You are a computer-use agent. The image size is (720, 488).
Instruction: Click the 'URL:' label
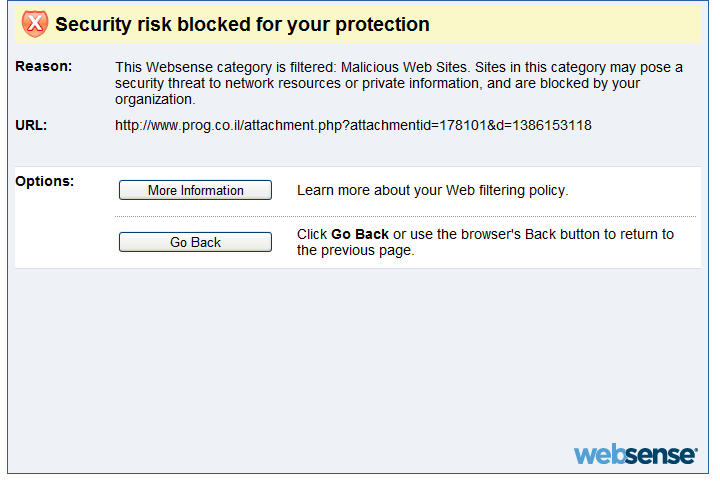coord(32,125)
